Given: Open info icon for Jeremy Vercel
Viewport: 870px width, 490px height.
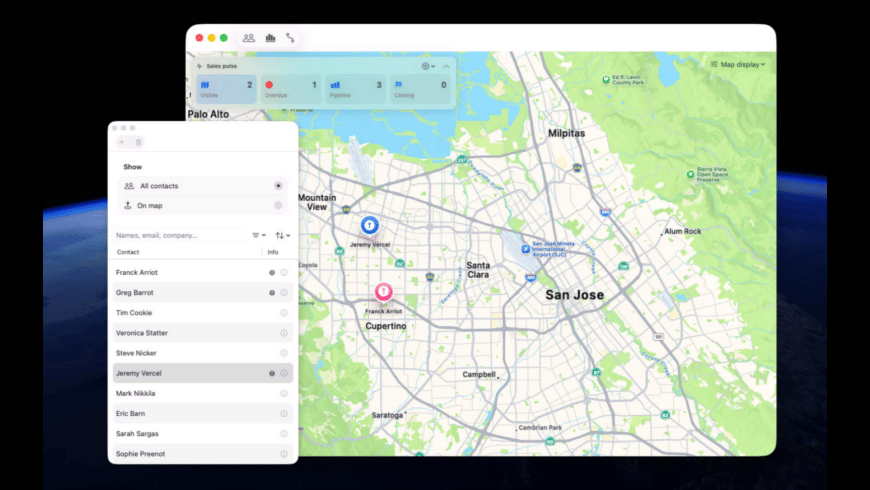Looking at the screenshot, I should [x=284, y=373].
